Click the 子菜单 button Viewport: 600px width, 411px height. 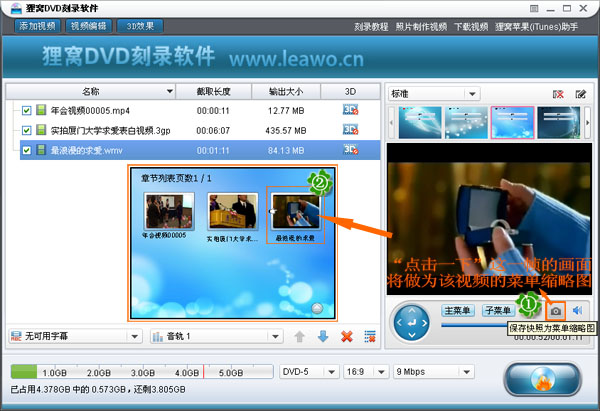point(497,310)
